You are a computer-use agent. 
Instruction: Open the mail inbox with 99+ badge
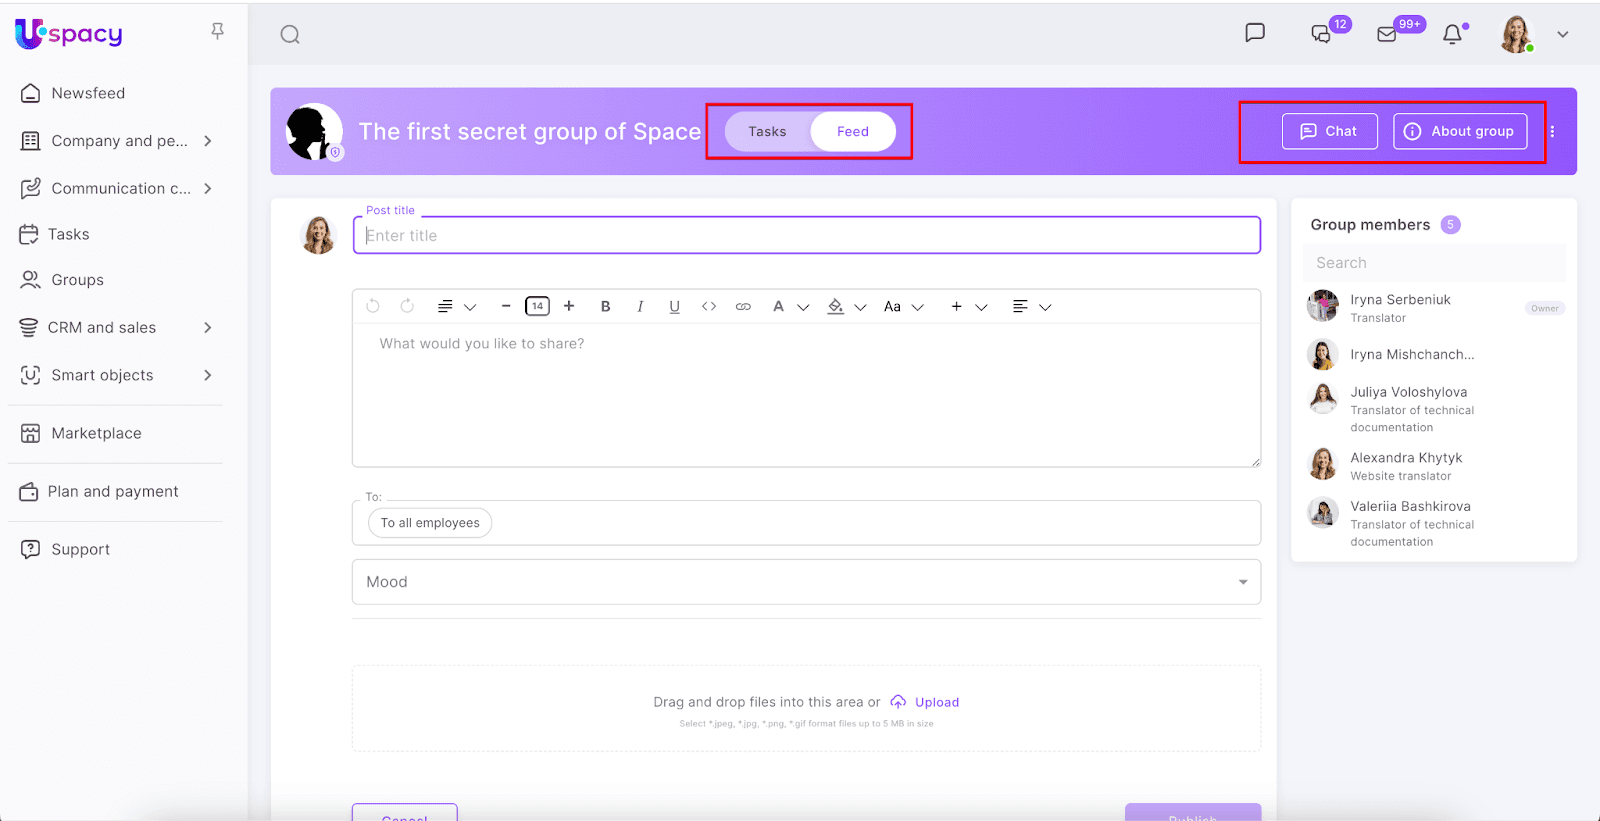point(1387,35)
